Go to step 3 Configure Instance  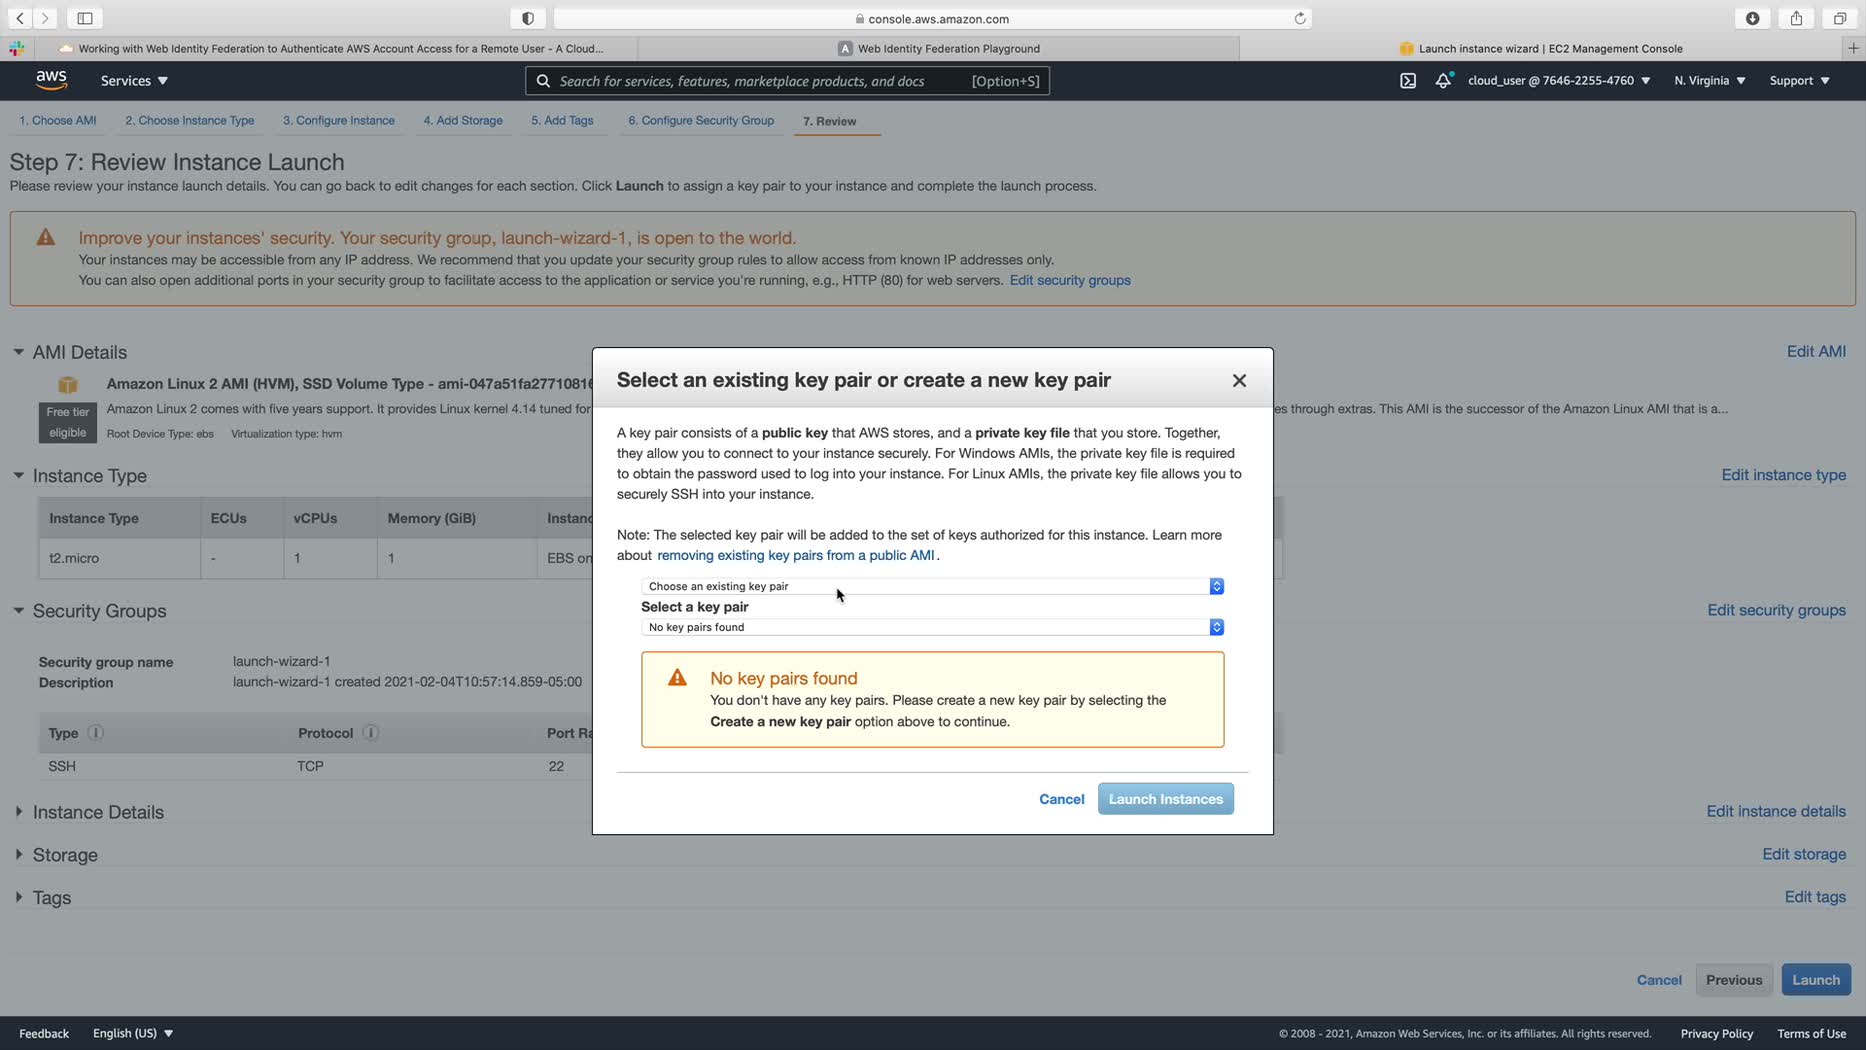tap(339, 120)
